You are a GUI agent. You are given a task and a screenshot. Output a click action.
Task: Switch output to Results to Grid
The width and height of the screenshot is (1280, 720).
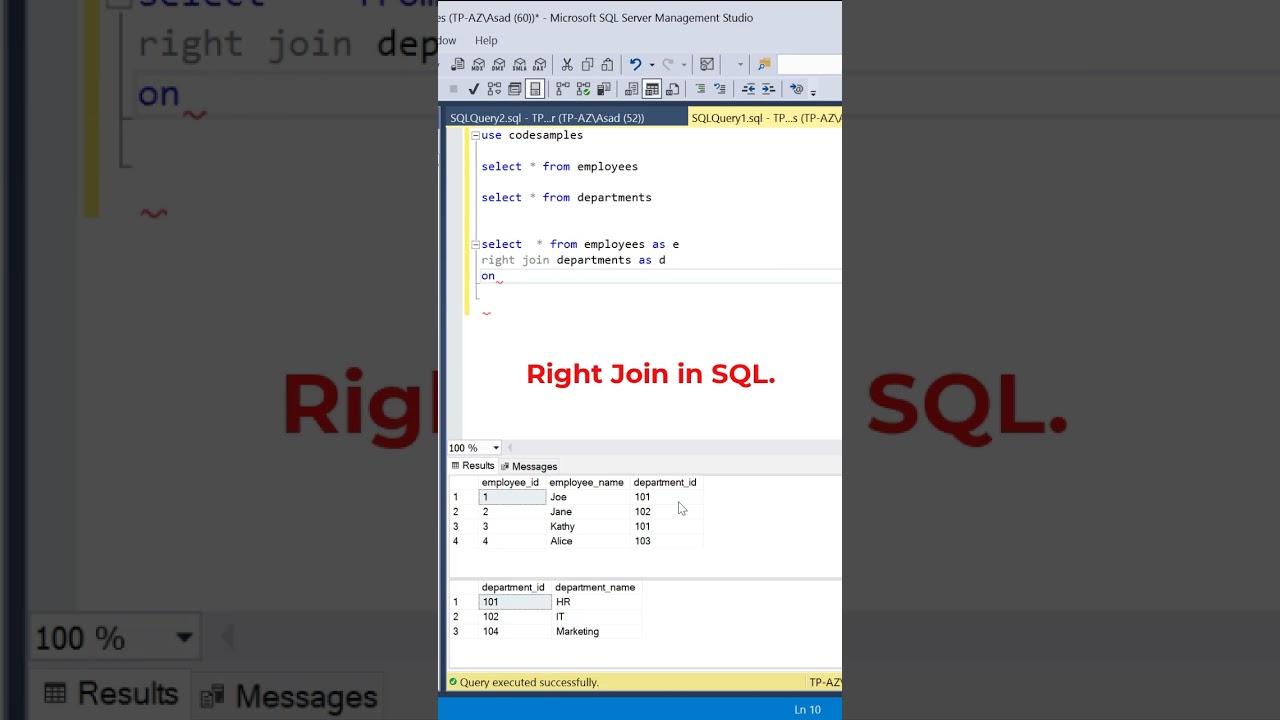[x=652, y=89]
